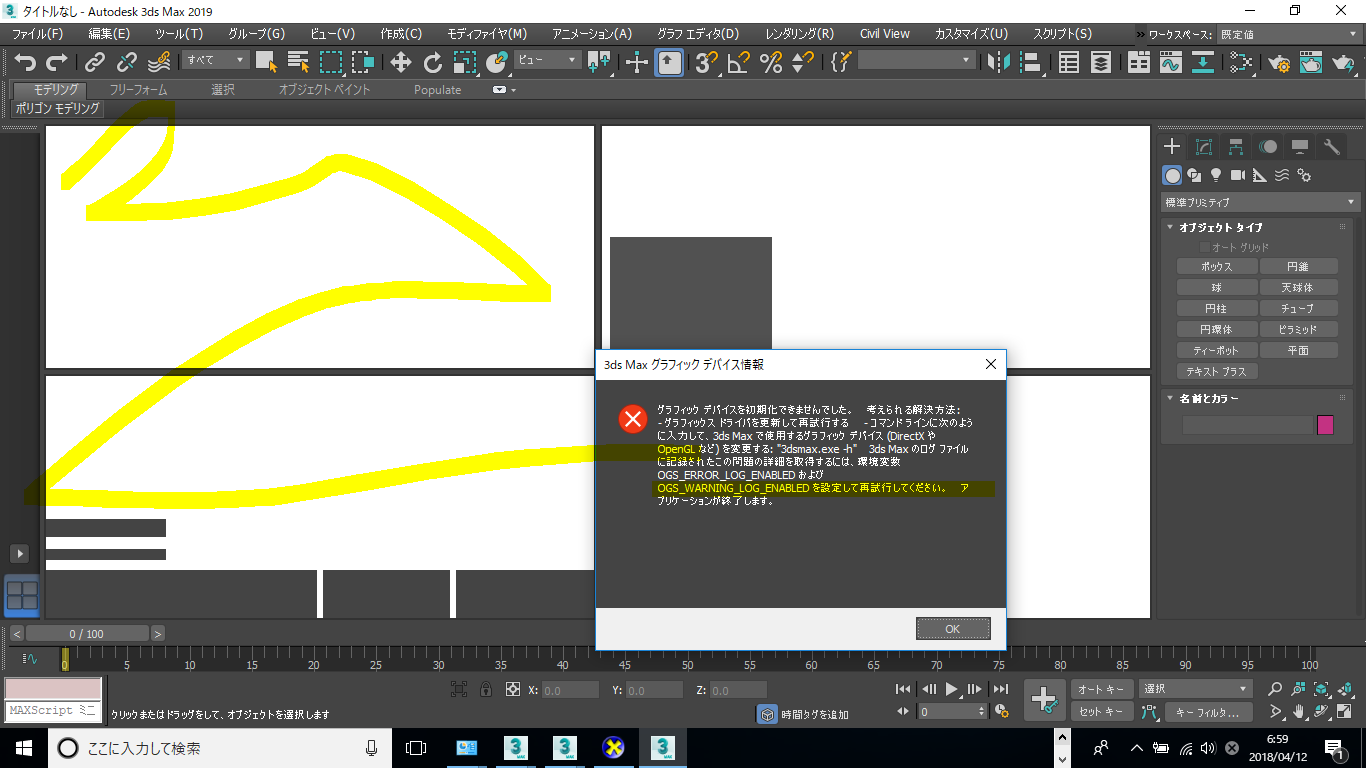The image size is (1366, 768).
Task: Choose the Rectangular Selection Region icon
Action: (331, 62)
